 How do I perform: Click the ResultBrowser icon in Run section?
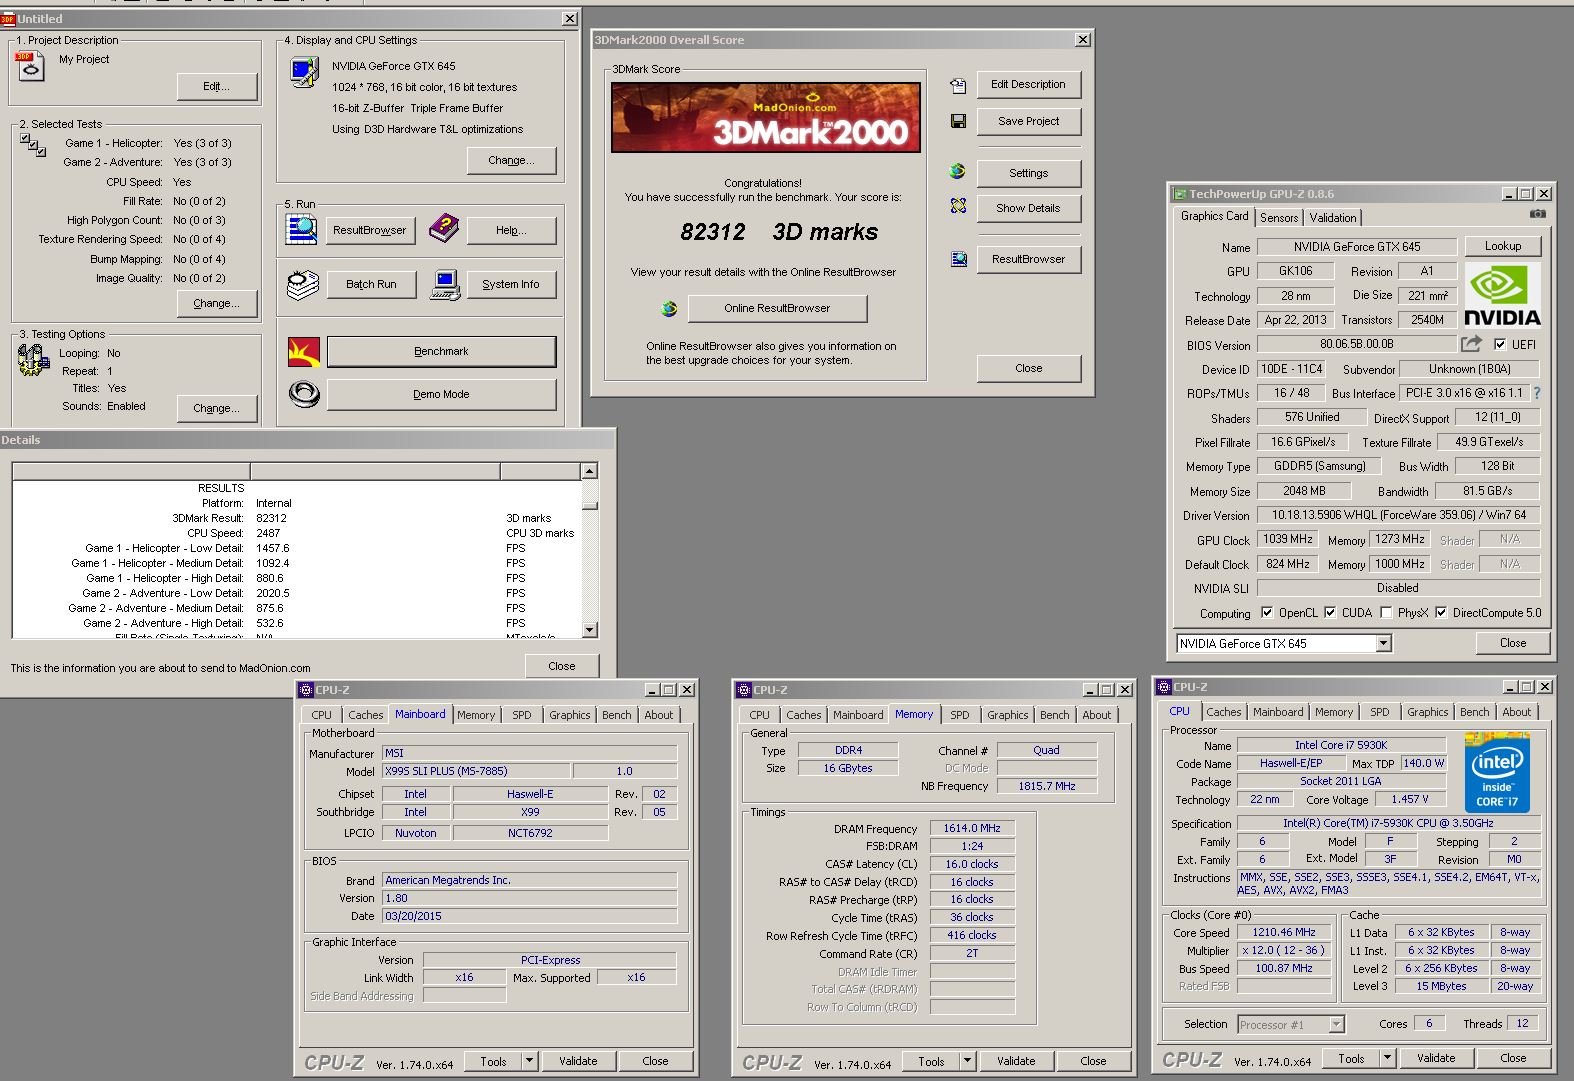pos(301,230)
